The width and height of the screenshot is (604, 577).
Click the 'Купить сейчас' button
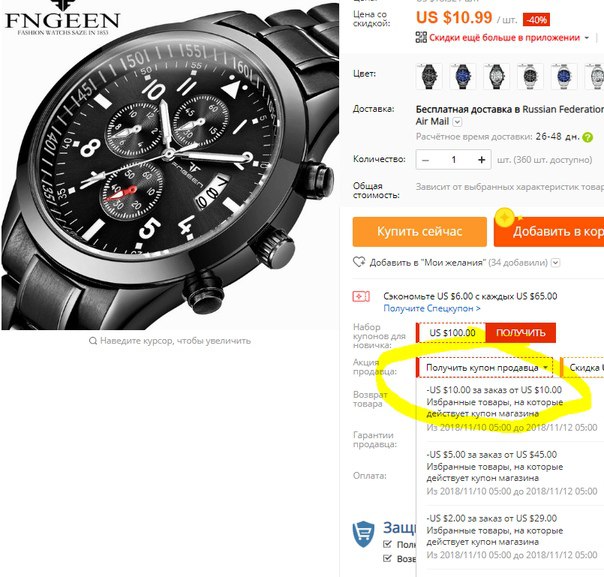point(419,231)
